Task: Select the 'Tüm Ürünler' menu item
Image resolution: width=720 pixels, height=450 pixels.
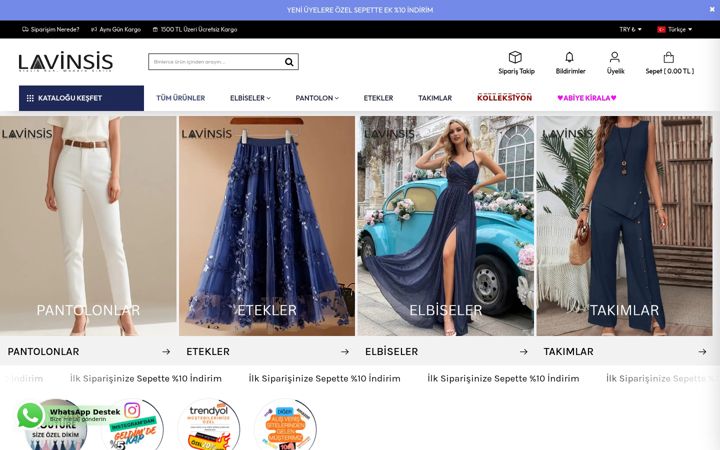Action: click(180, 98)
